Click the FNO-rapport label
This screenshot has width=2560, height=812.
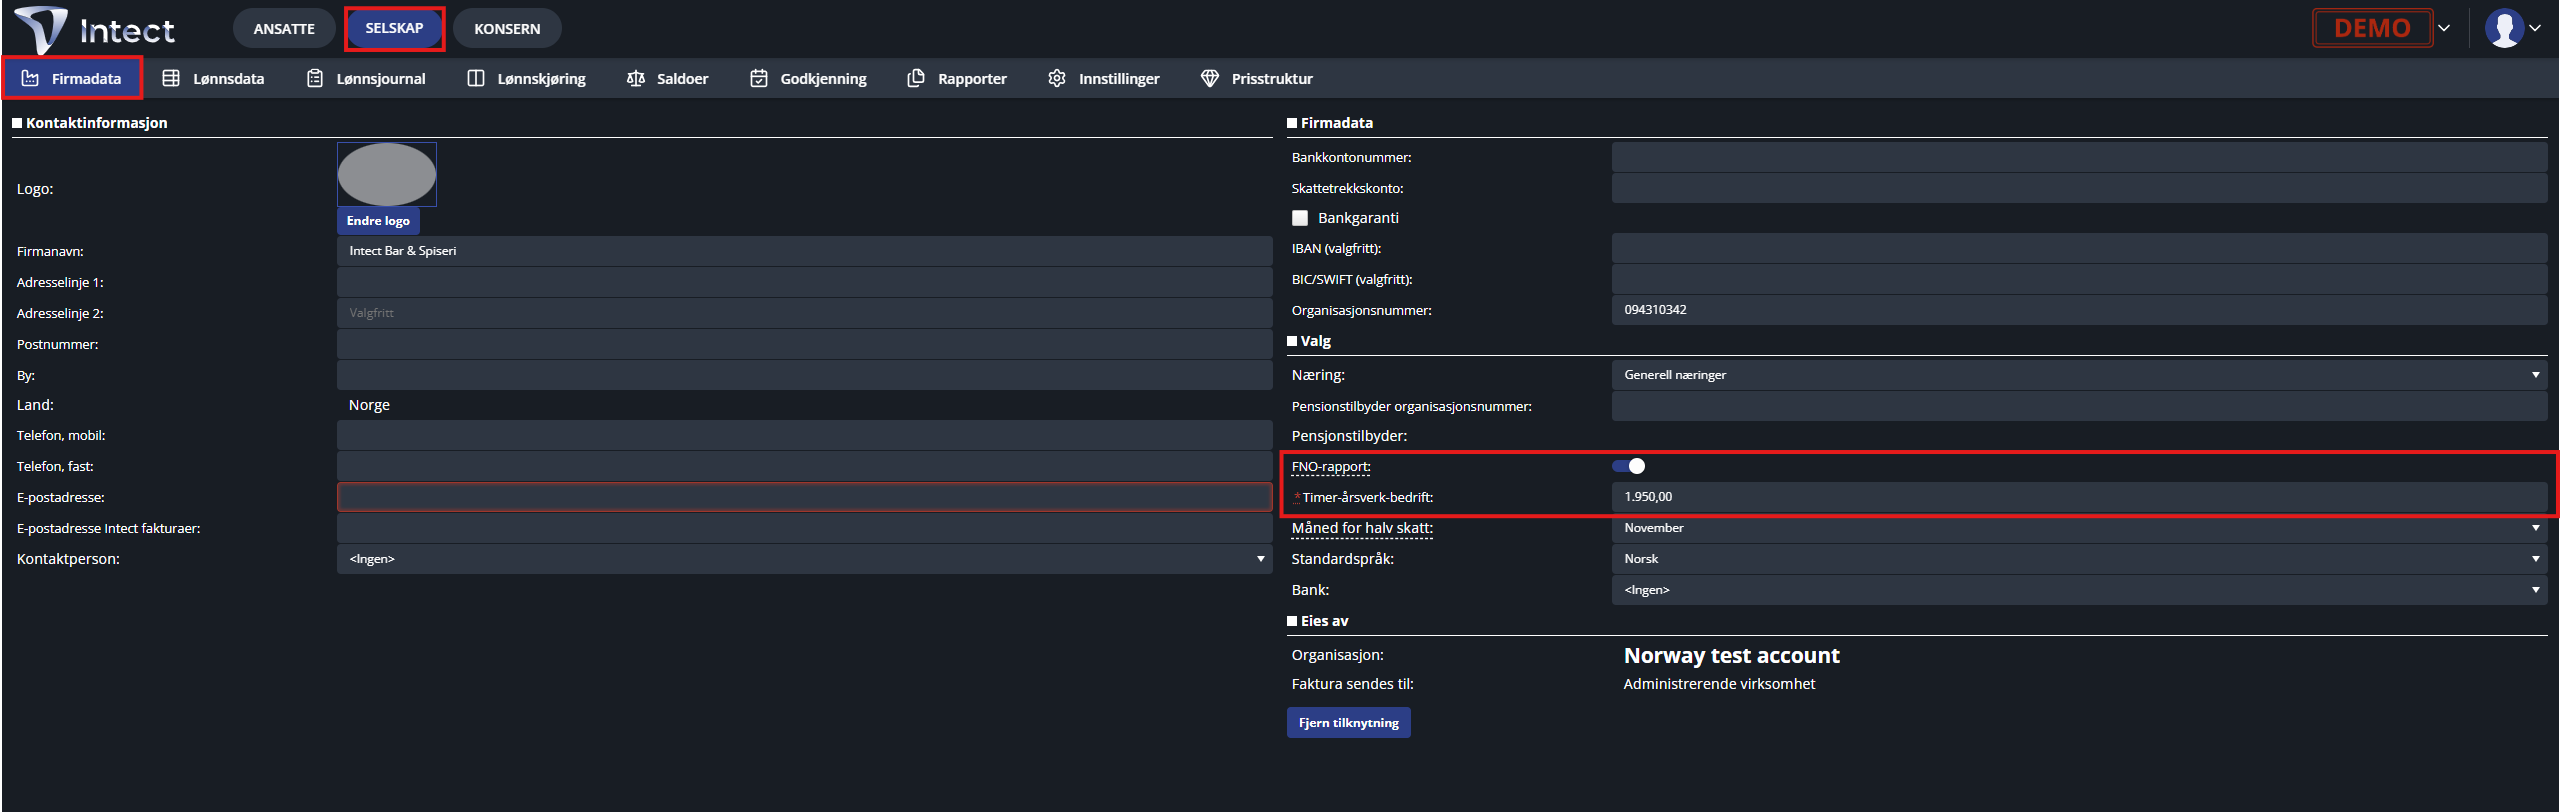(x=1331, y=467)
